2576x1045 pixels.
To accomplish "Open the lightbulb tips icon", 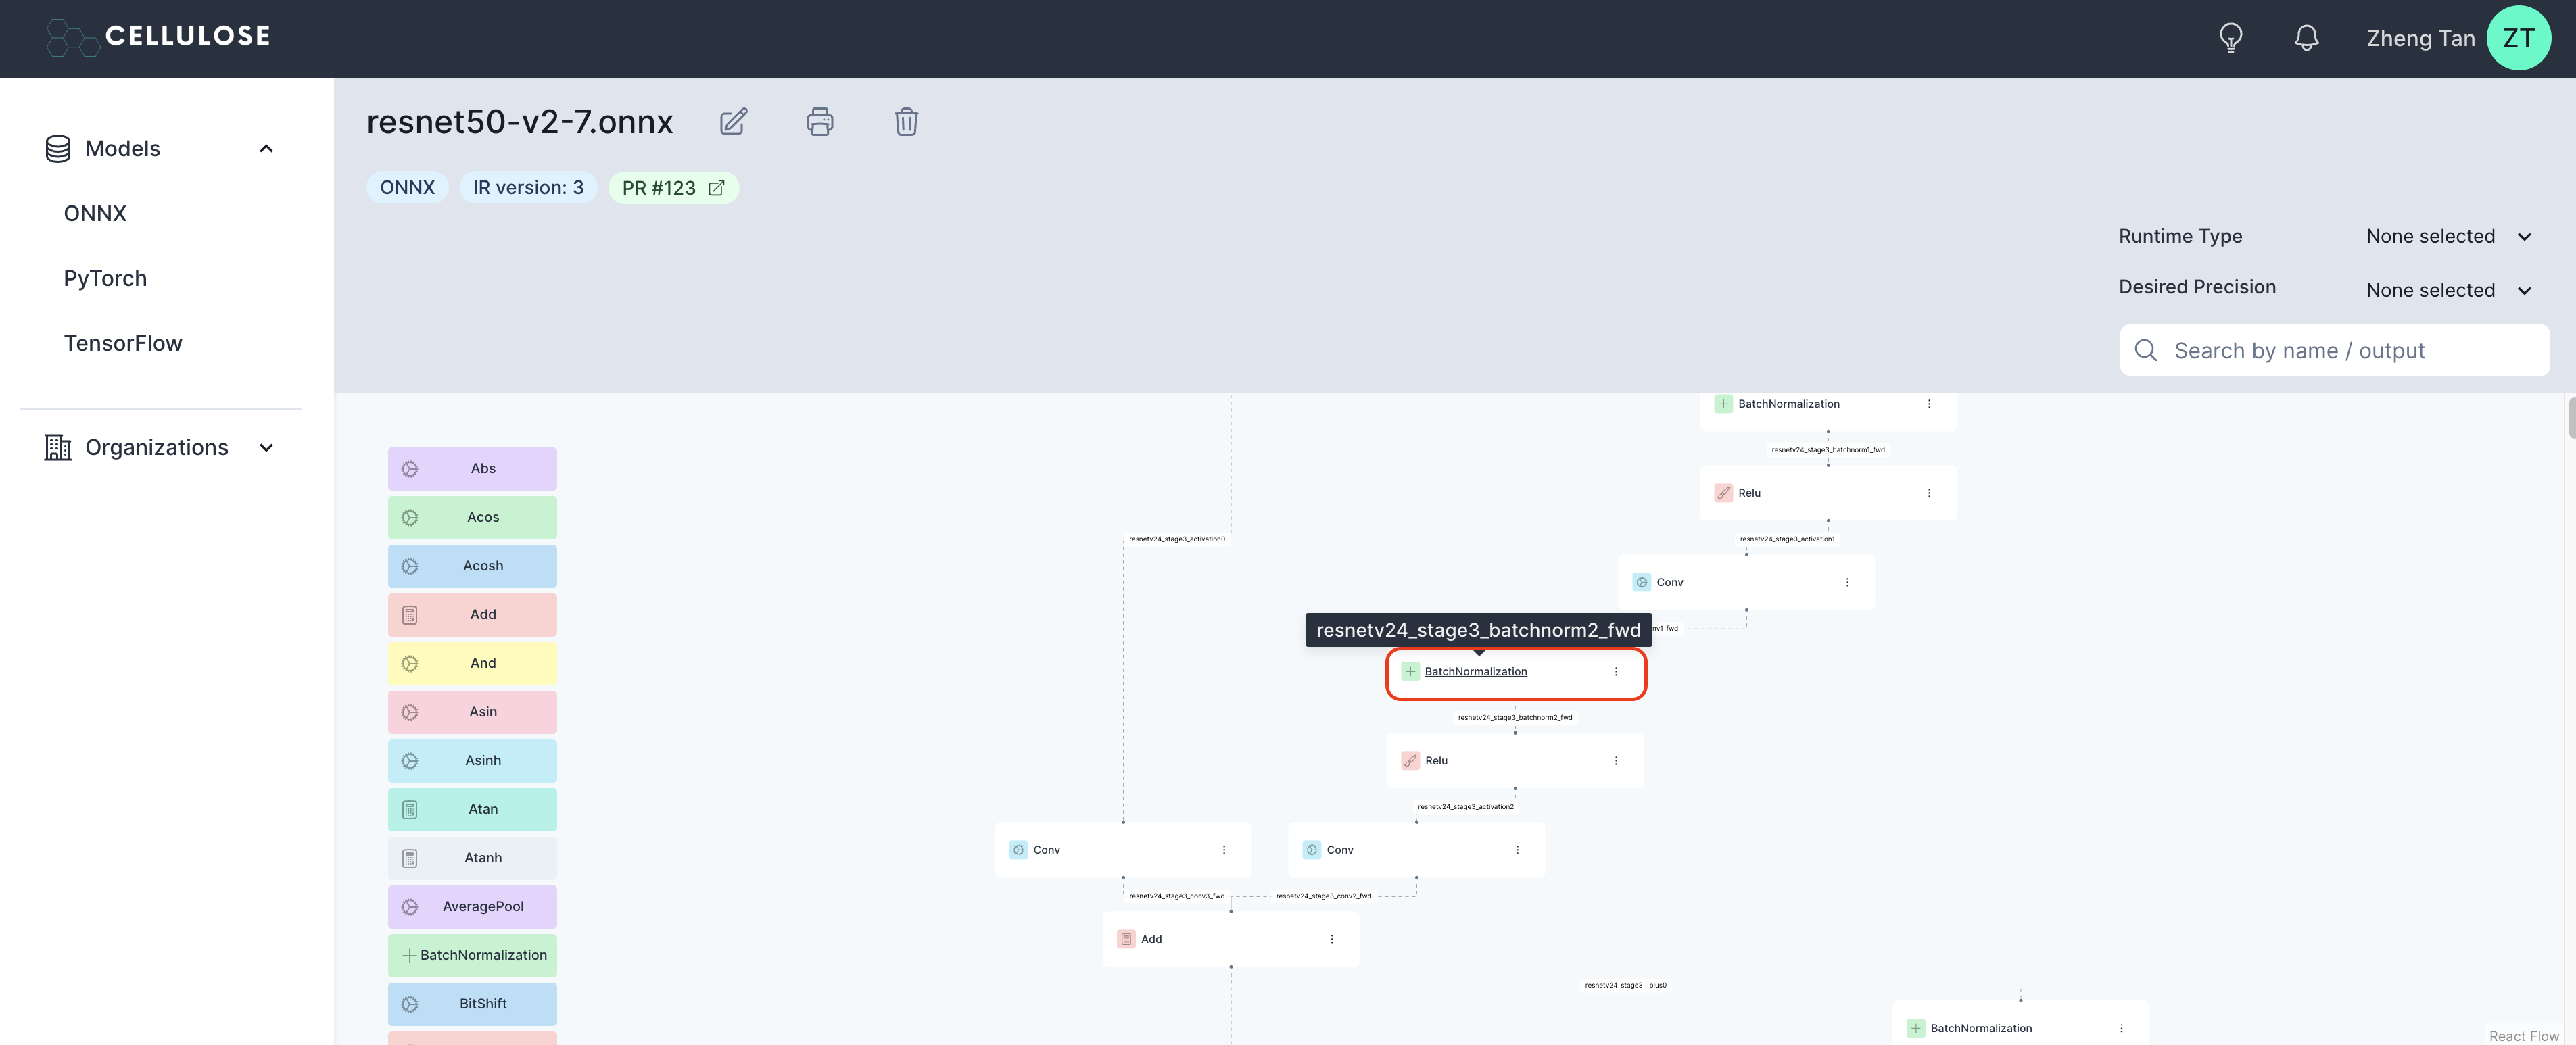I will 2230,38.
